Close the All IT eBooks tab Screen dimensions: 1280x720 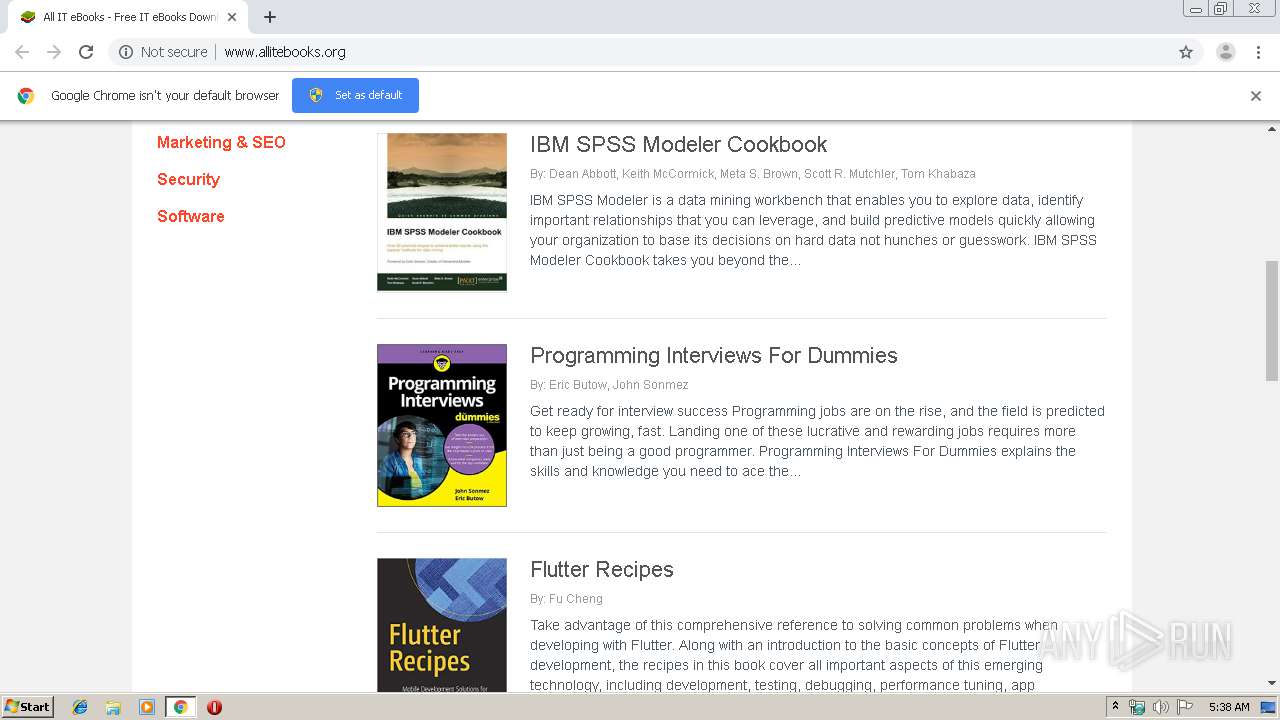coord(232,17)
